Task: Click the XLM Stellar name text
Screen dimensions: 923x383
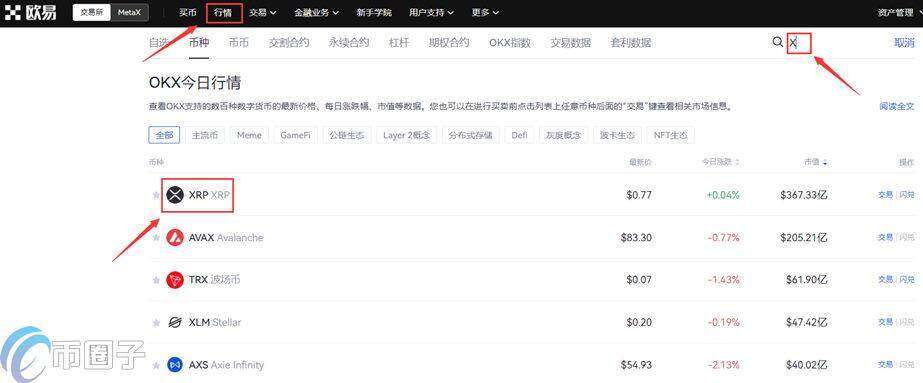Action: [x=215, y=322]
